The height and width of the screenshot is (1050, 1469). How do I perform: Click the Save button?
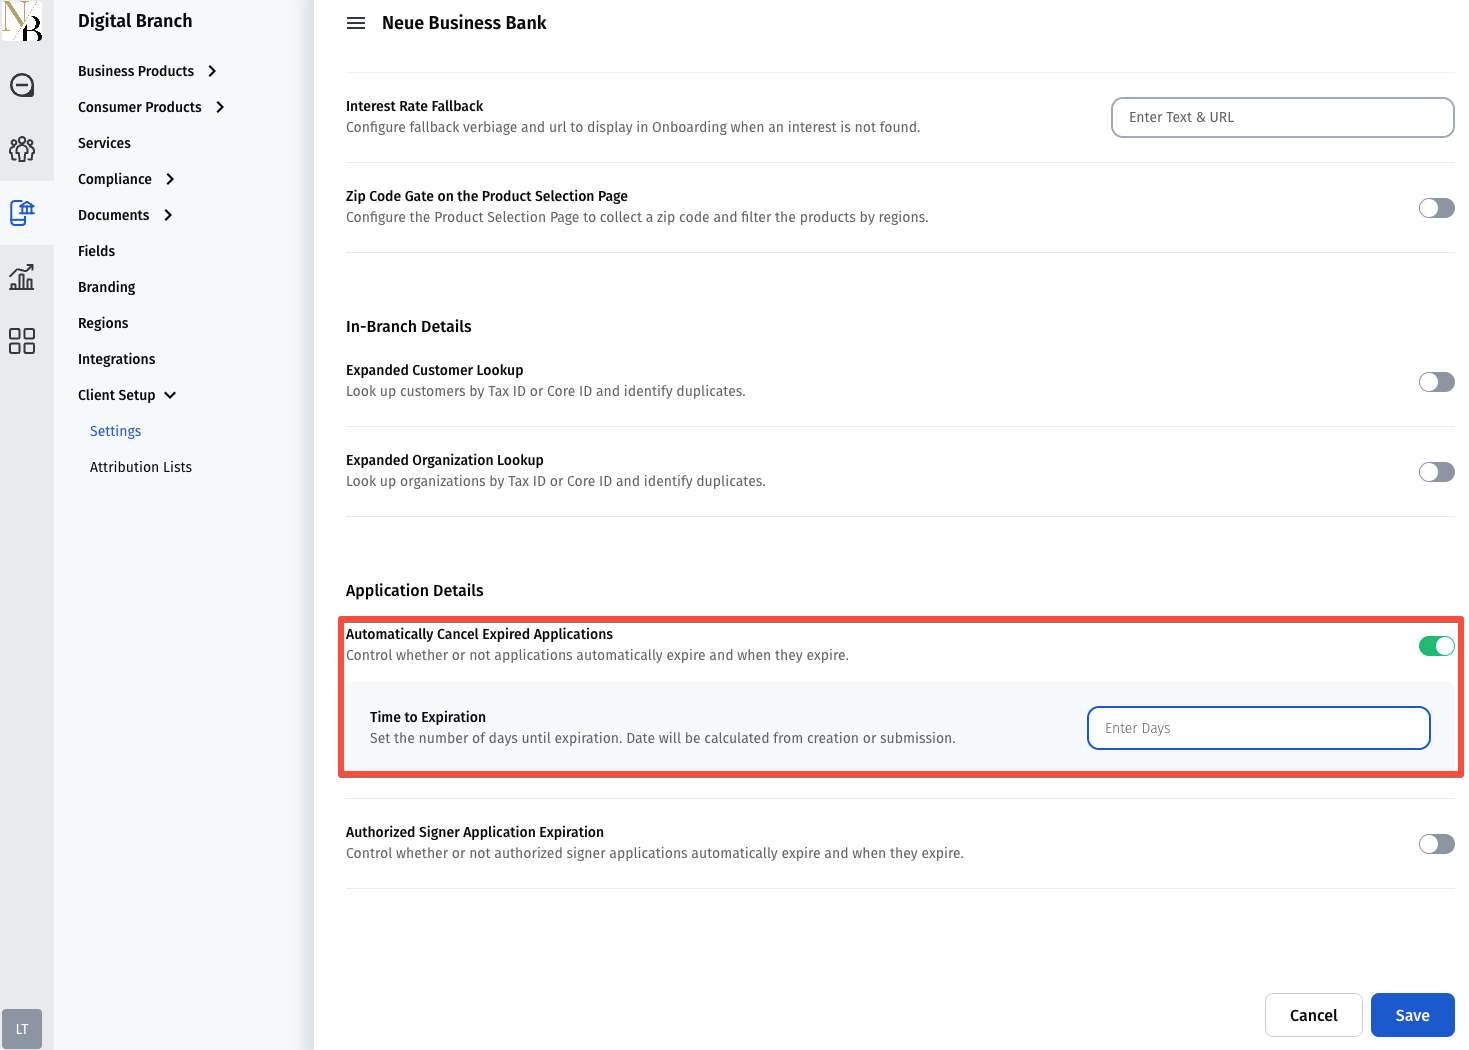tap(1412, 1015)
